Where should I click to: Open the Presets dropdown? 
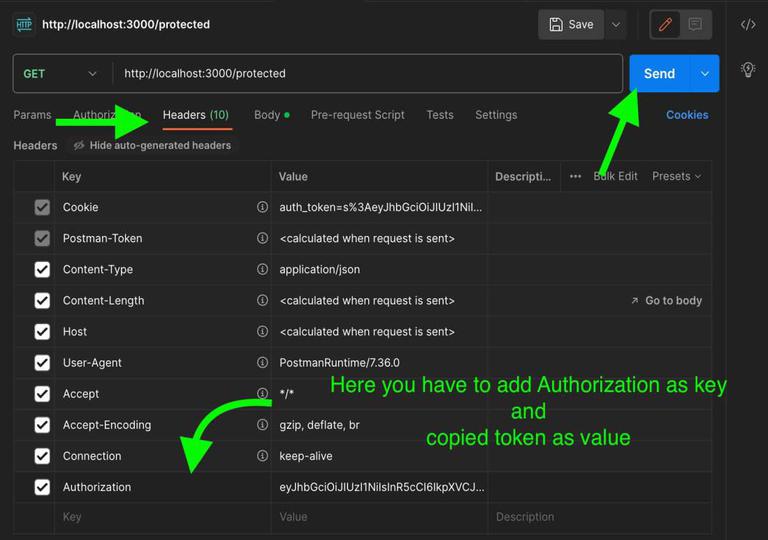coord(676,176)
